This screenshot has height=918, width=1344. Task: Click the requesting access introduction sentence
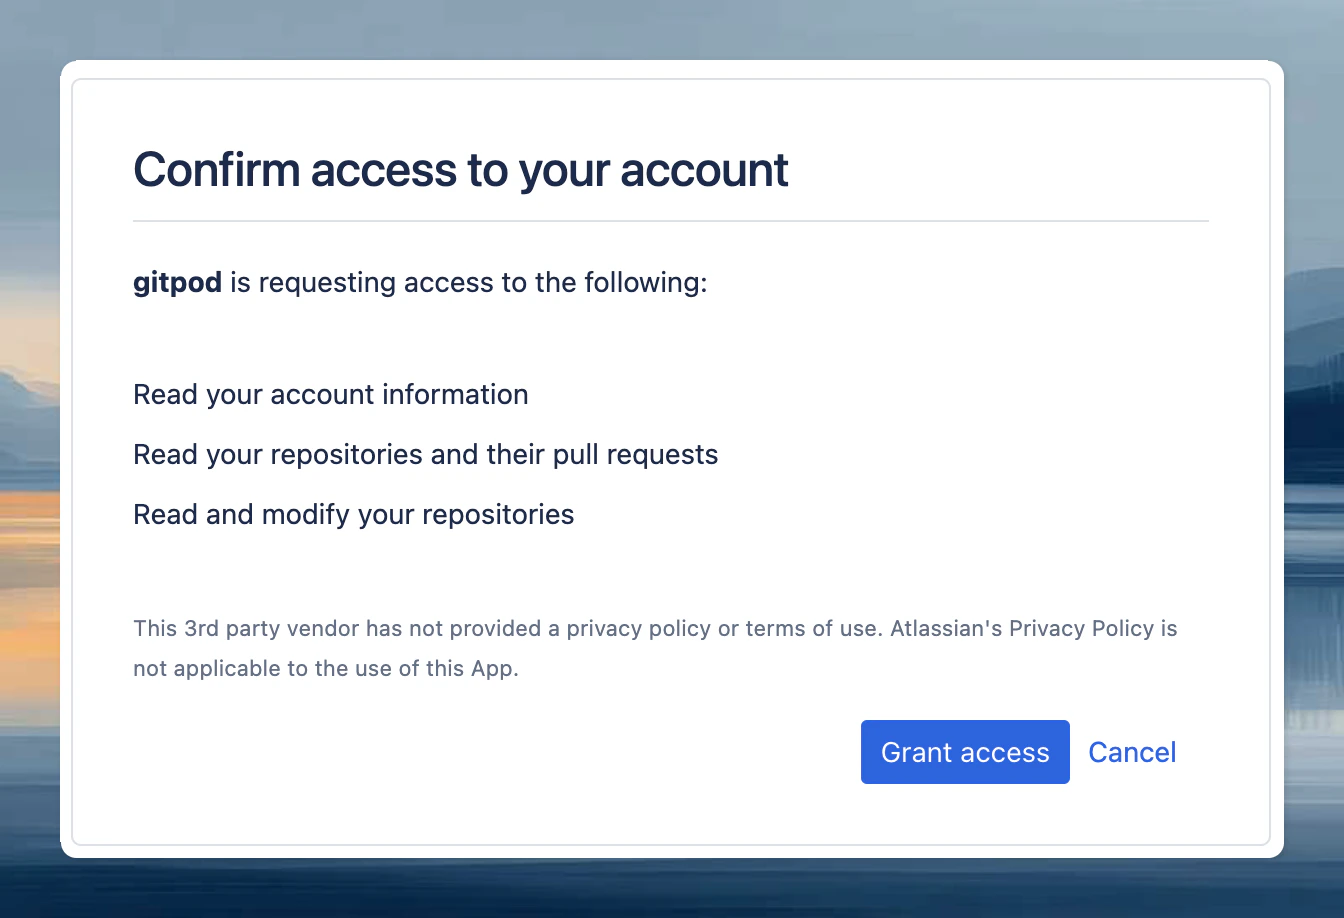(x=420, y=282)
